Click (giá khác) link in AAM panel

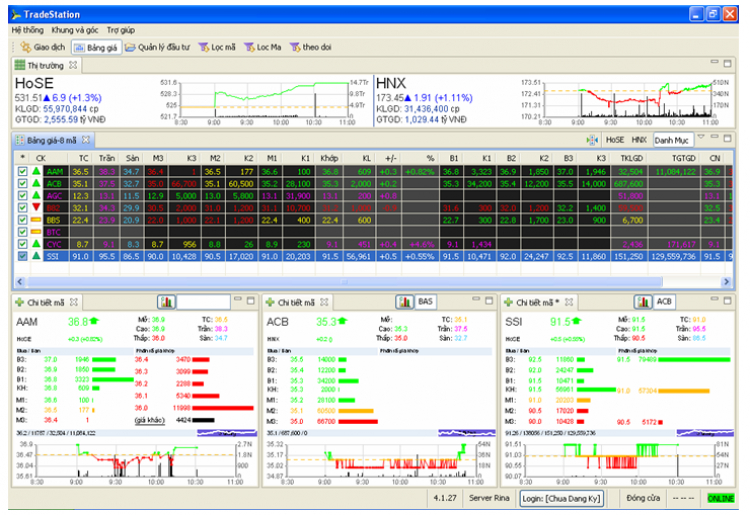pyautogui.click(x=149, y=420)
